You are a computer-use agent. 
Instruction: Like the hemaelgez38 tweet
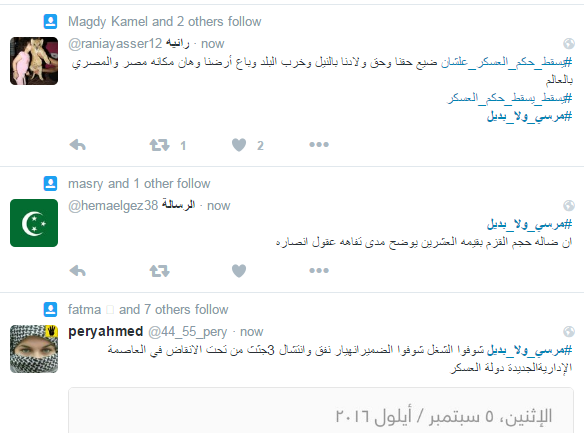[x=239, y=271]
